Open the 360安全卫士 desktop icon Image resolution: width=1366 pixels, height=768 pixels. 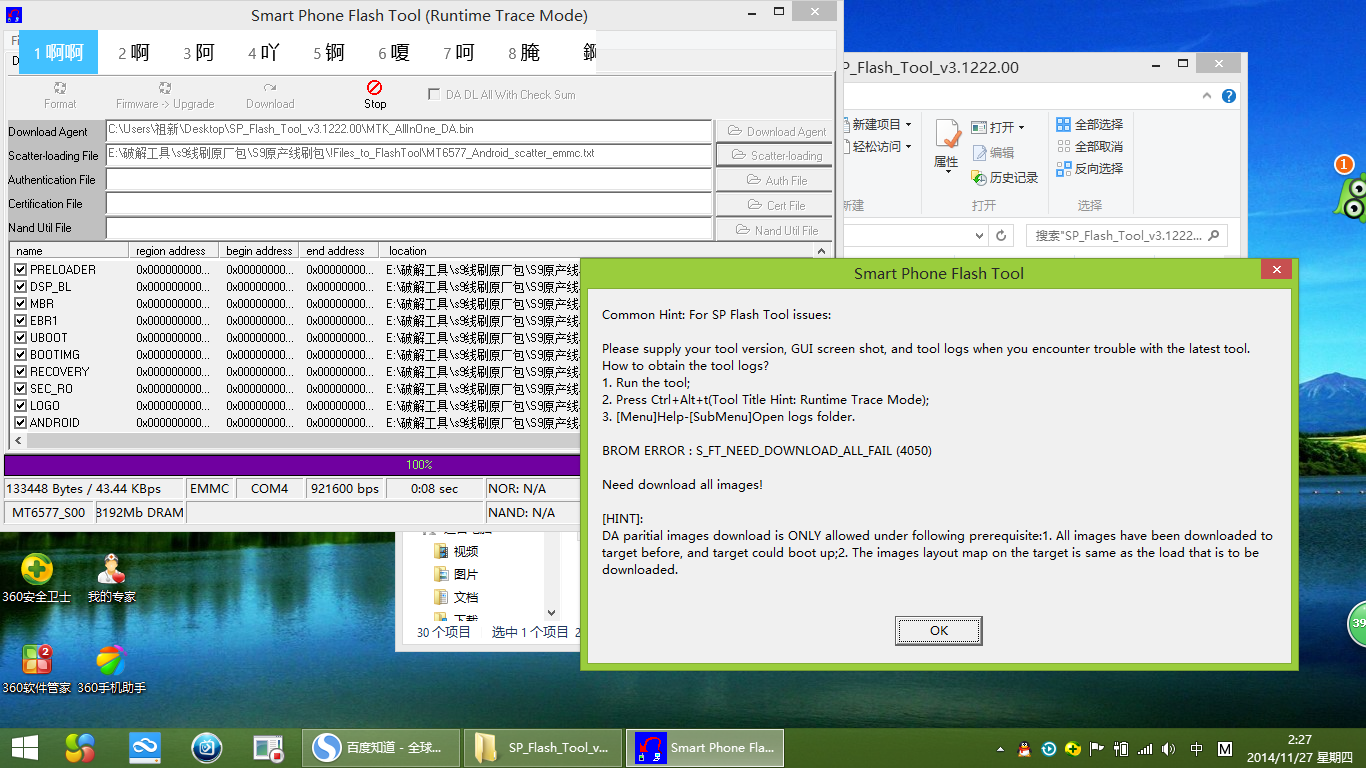(x=37, y=578)
